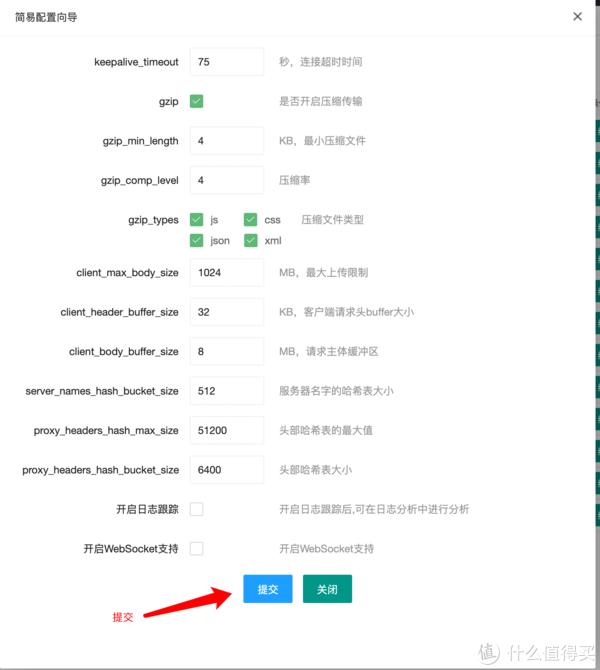Focus the gzip_min_length field

pyautogui.click(x=227, y=141)
